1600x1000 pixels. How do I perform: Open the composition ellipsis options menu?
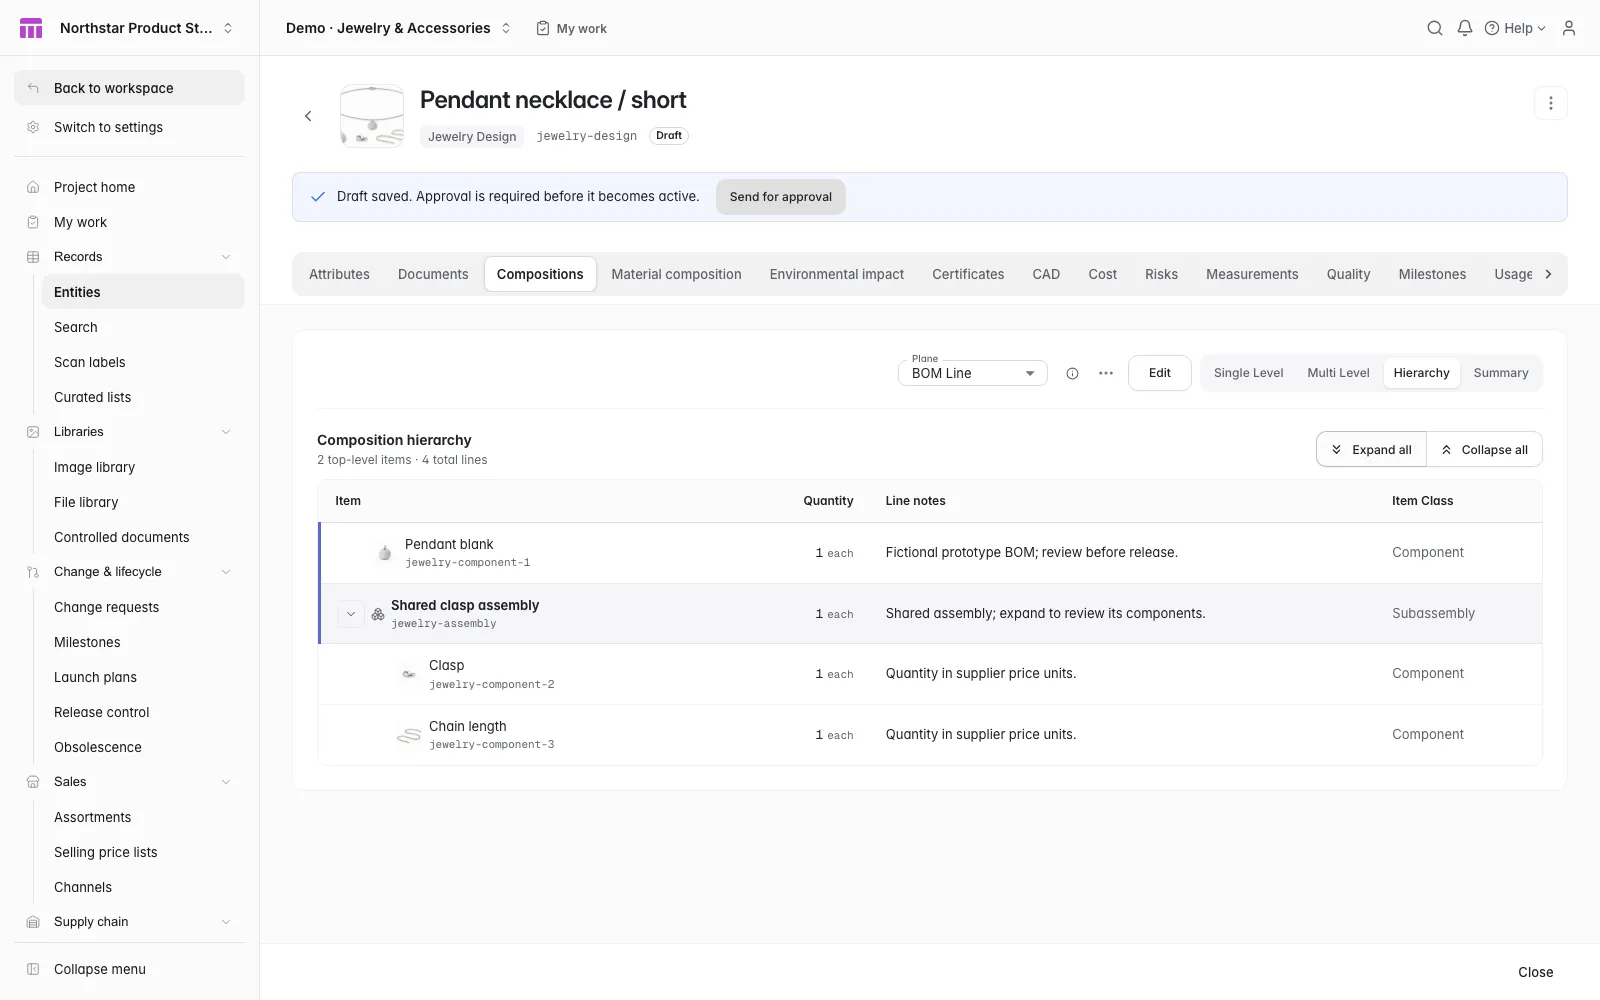click(x=1106, y=373)
